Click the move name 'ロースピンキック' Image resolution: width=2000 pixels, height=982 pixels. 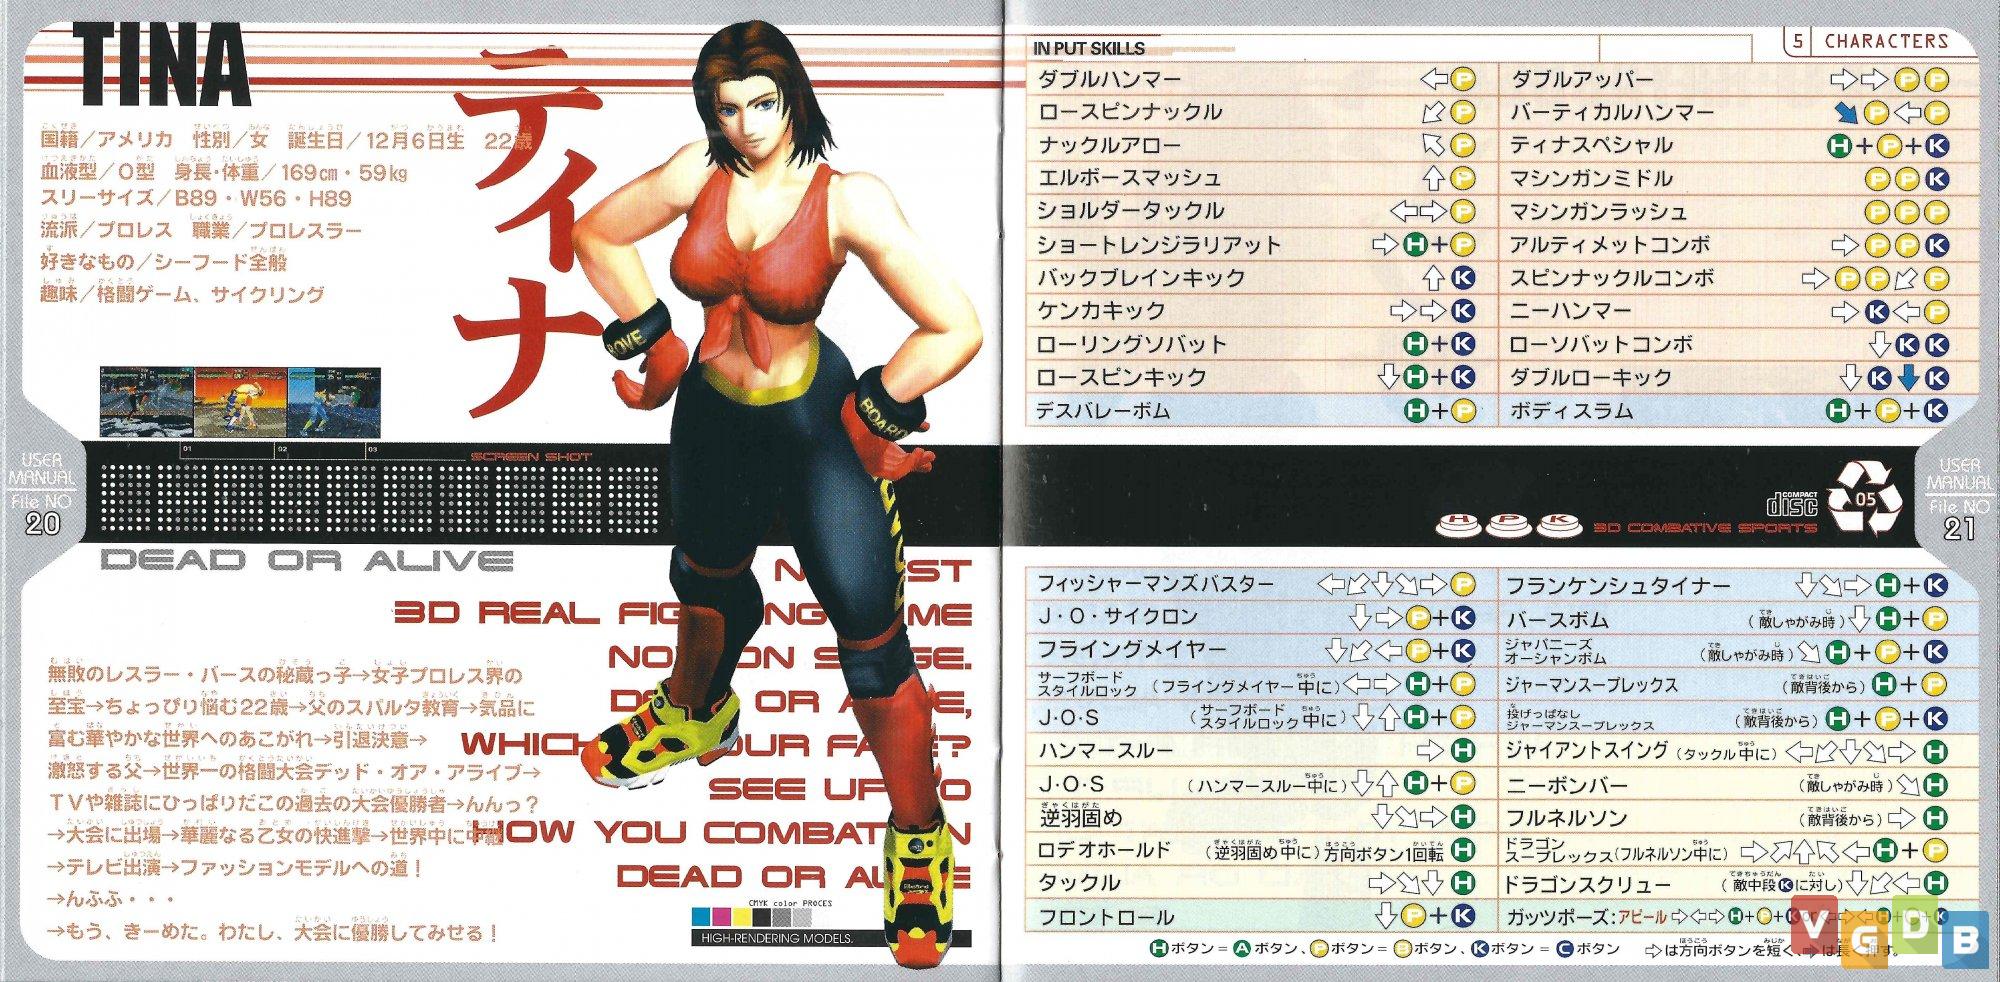(1121, 378)
